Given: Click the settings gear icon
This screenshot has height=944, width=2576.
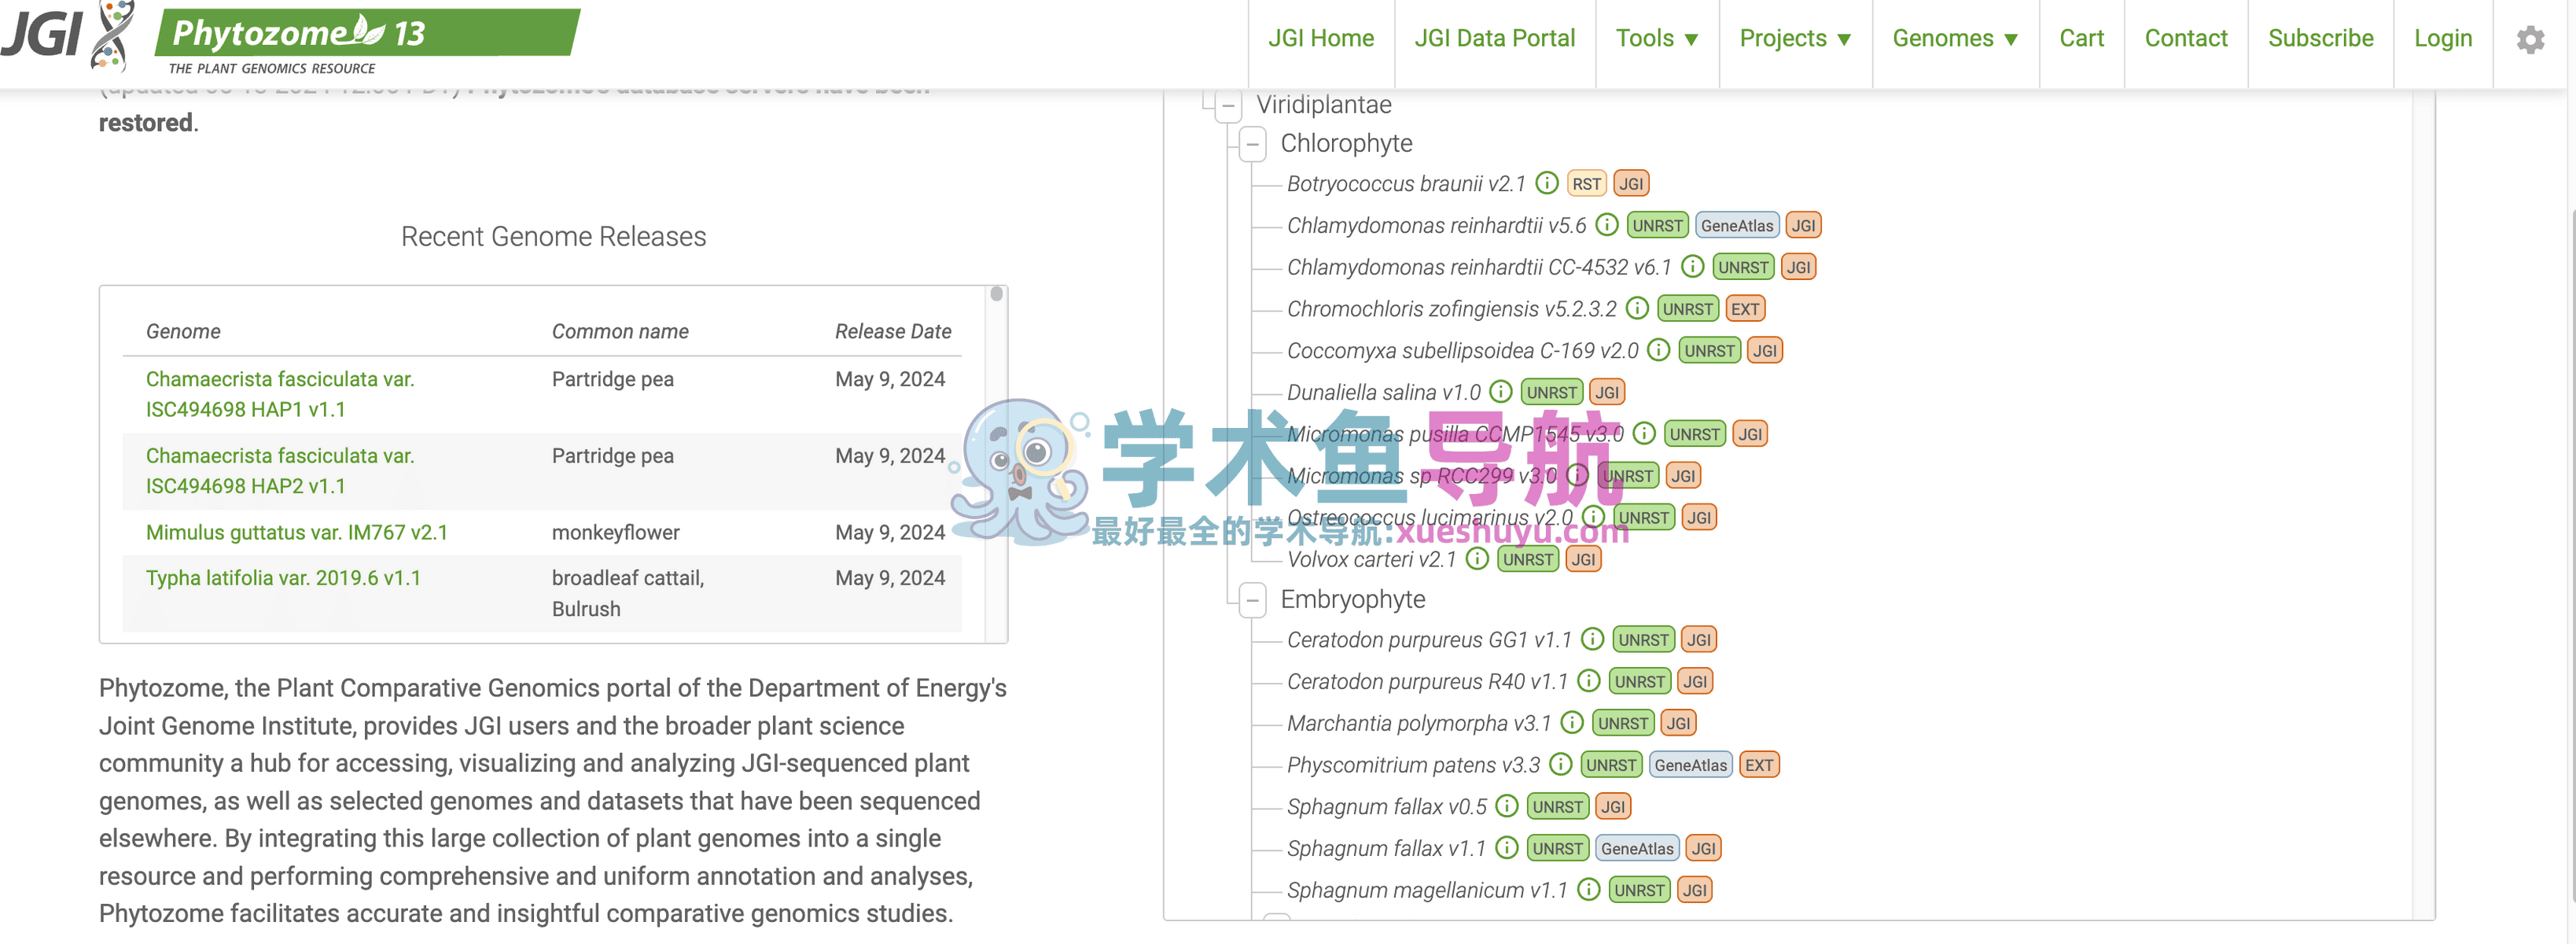Looking at the screenshot, I should pyautogui.click(x=2530, y=40).
